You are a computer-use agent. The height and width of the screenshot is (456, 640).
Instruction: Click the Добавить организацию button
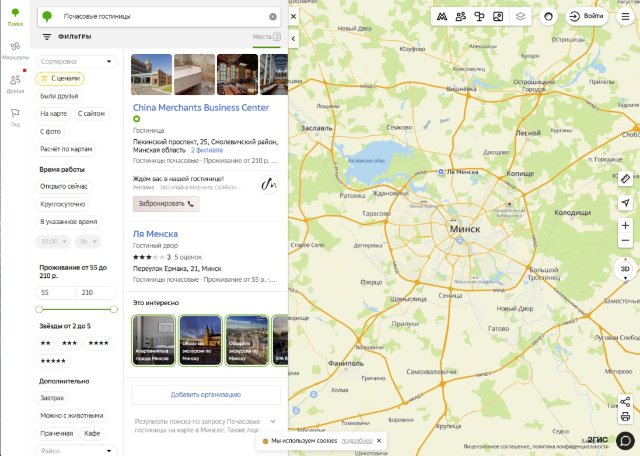pyautogui.click(x=206, y=395)
